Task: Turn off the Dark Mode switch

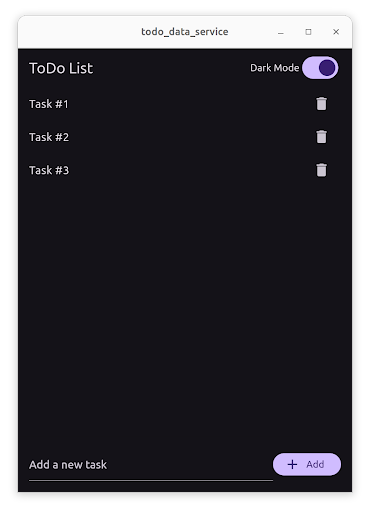Action: point(320,68)
